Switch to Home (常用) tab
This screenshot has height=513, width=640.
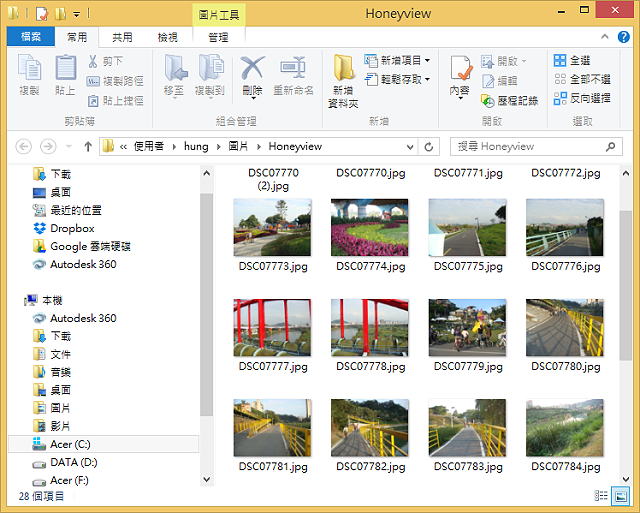tap(77, 38)
